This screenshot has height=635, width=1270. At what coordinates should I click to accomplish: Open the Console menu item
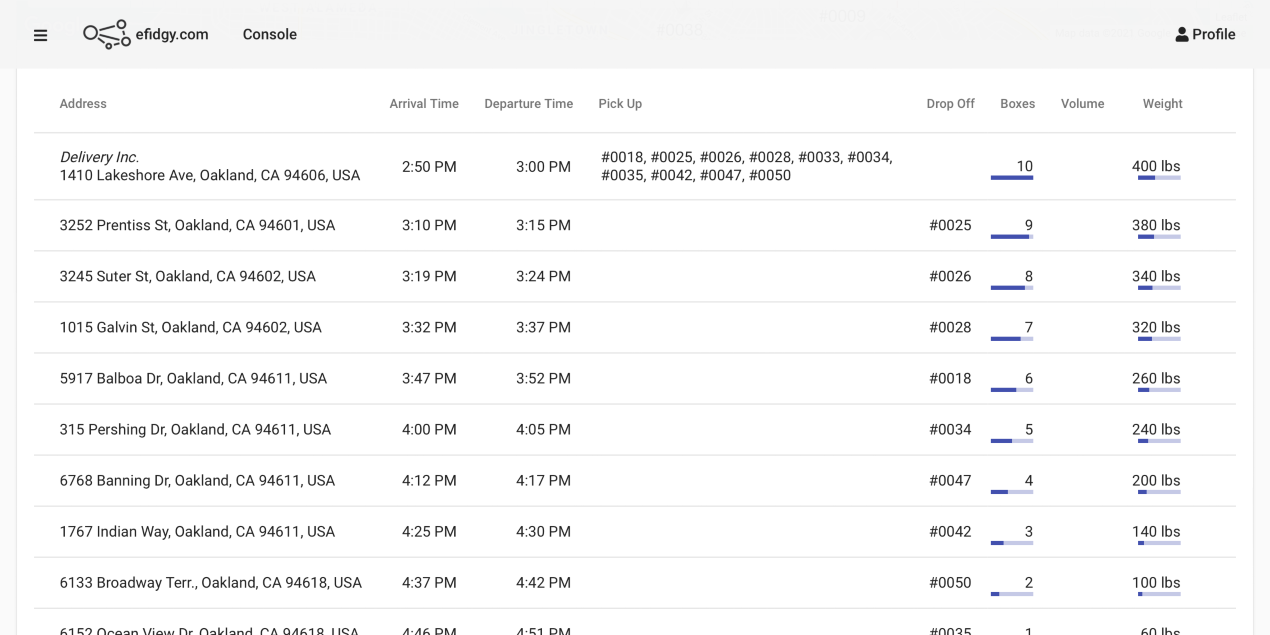[269, 35]
